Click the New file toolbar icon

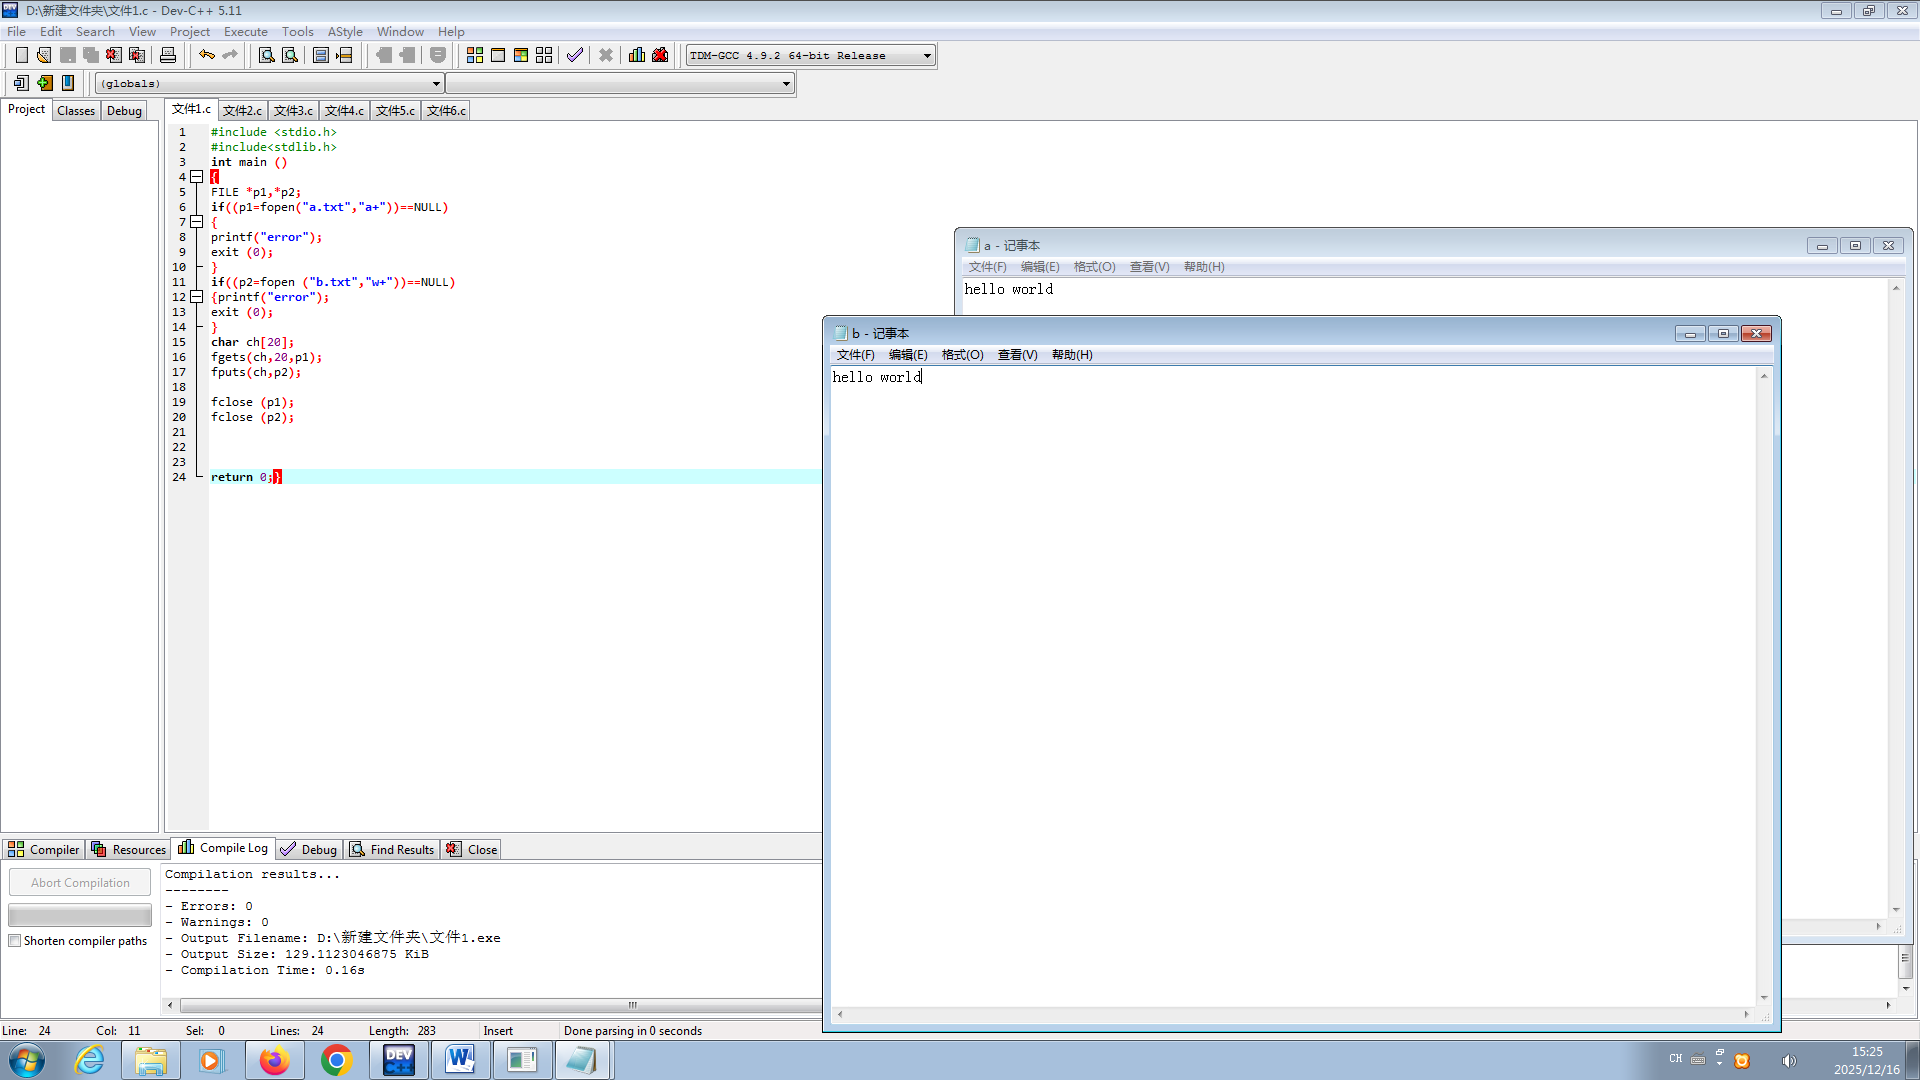[21, 55]
